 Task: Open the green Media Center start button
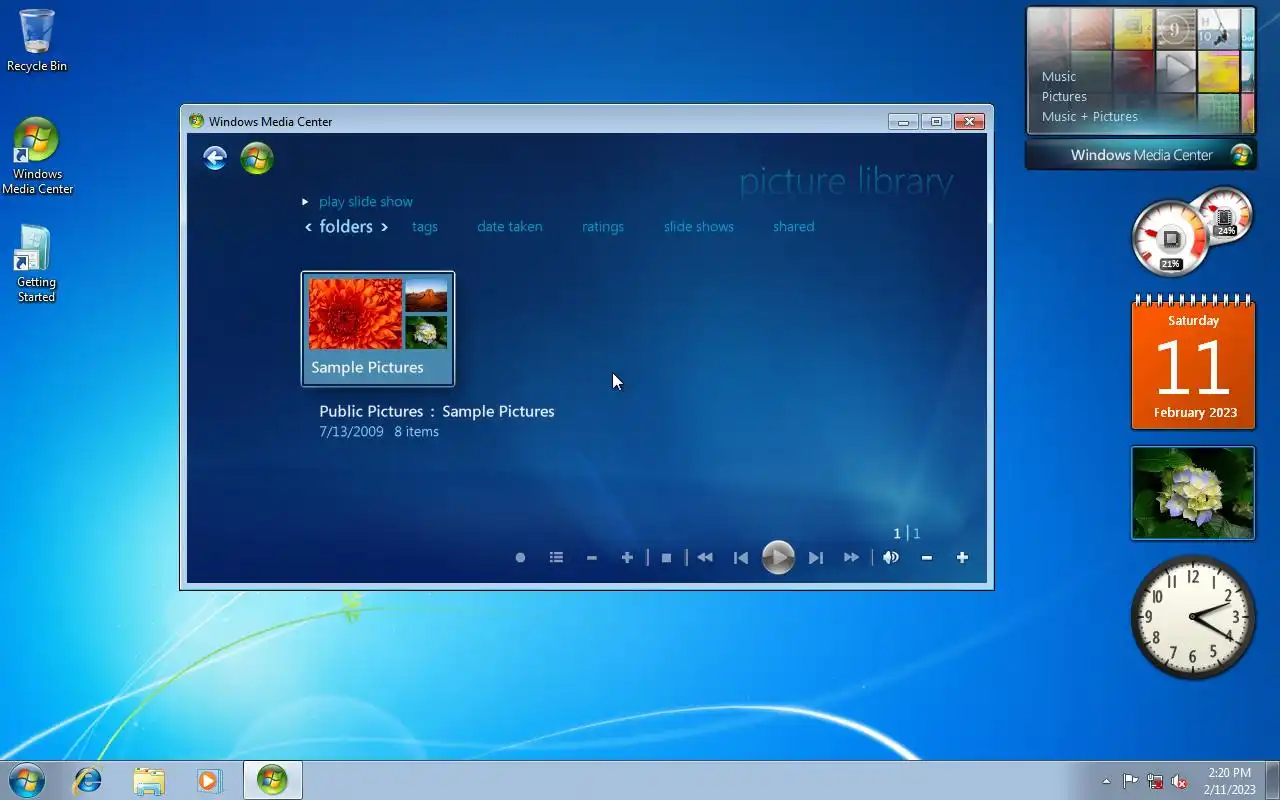257,158
